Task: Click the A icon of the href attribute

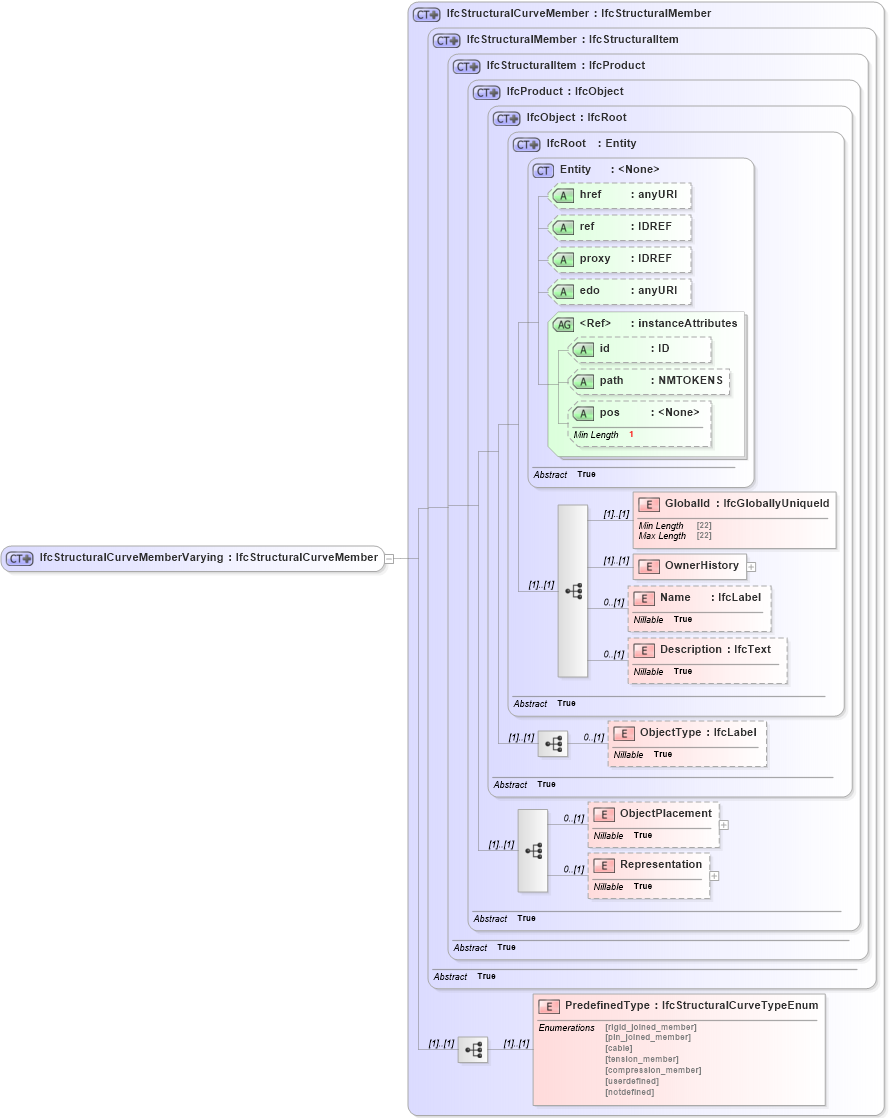Action: (564, 195)
